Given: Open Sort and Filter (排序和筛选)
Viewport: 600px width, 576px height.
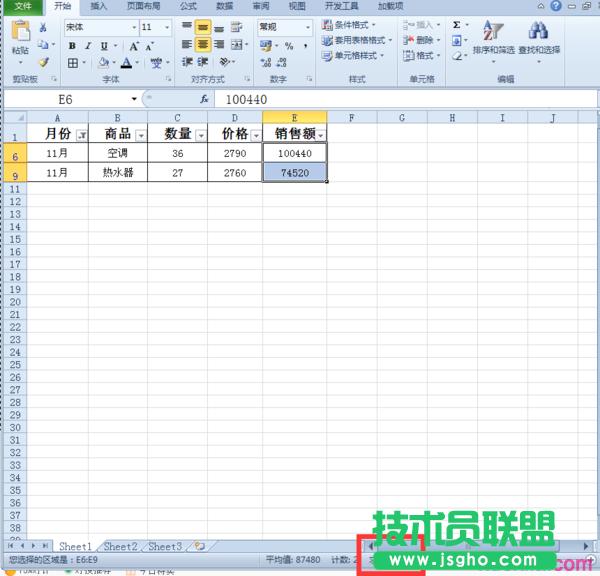Looking at the screenshot, I should tap(495, 38).
